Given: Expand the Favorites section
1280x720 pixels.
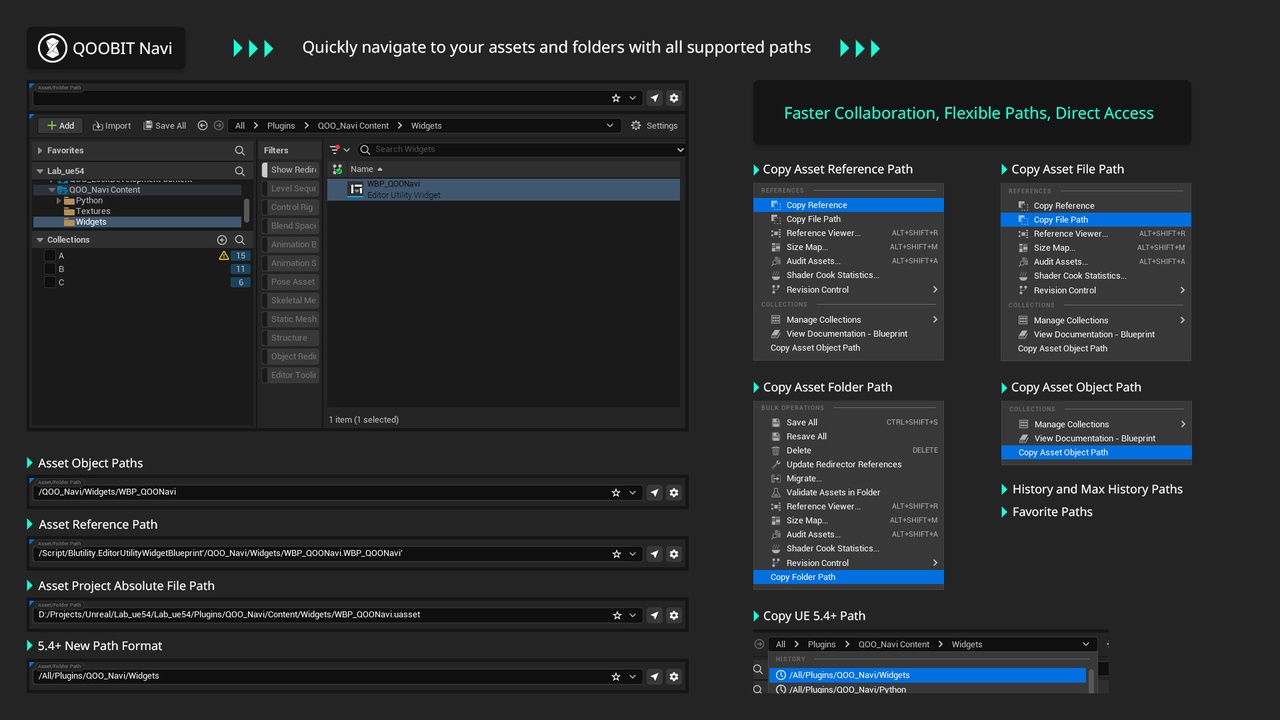Looking at the screenshot, I should click(x=40, y=151).
